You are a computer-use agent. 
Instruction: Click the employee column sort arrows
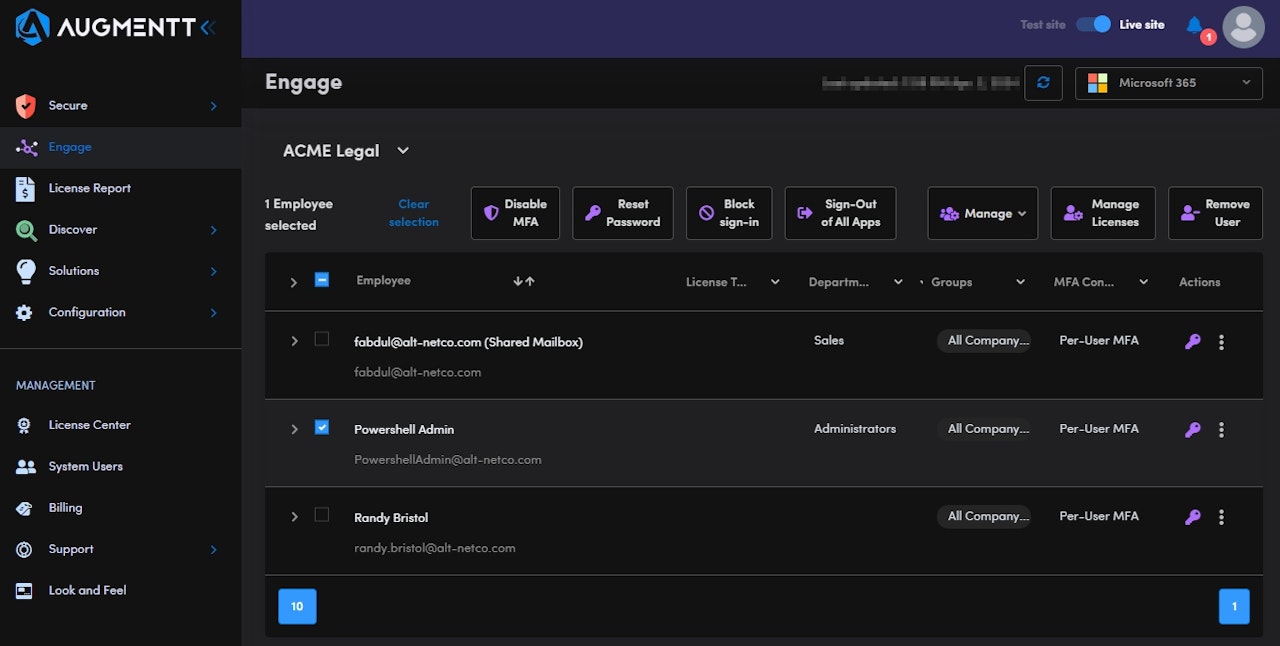coord(524,282)
